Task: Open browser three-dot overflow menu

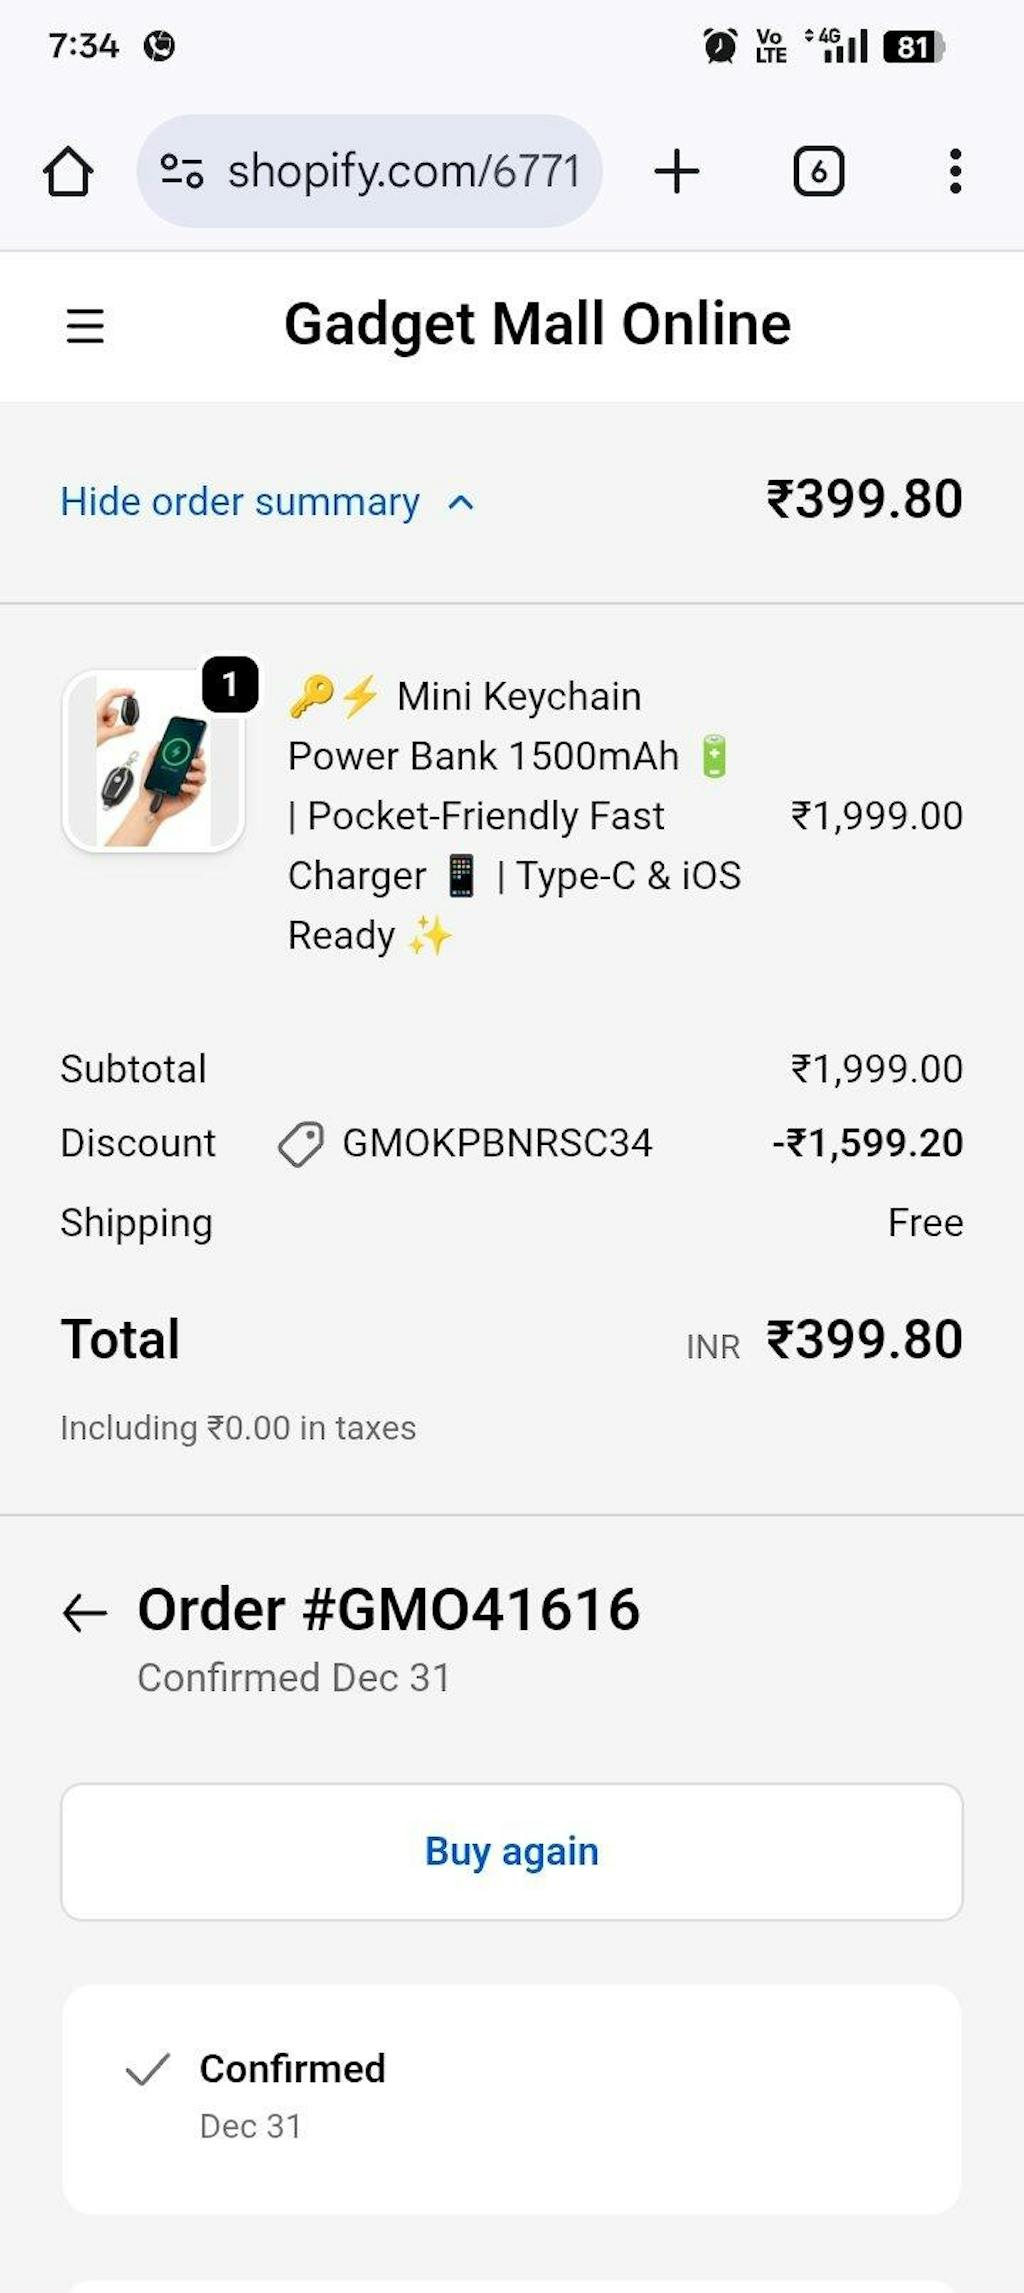Action: pos(955,171)
